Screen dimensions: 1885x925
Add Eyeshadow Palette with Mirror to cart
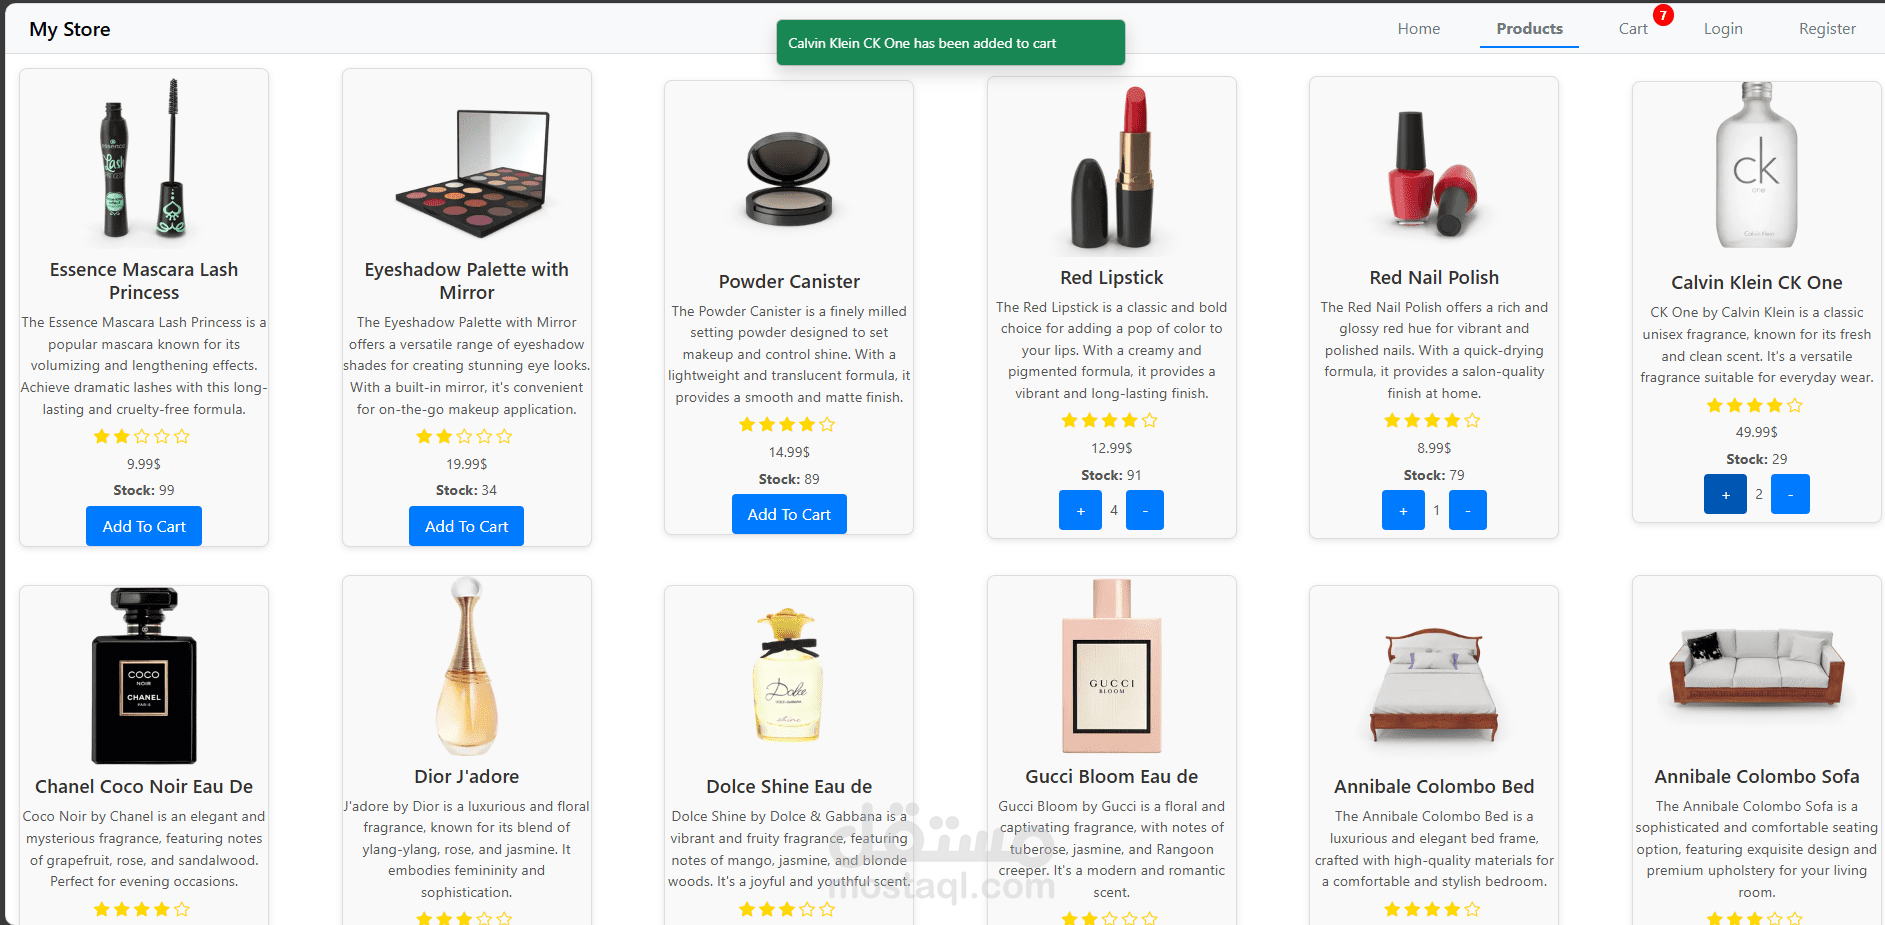click(x=467, y=526)
